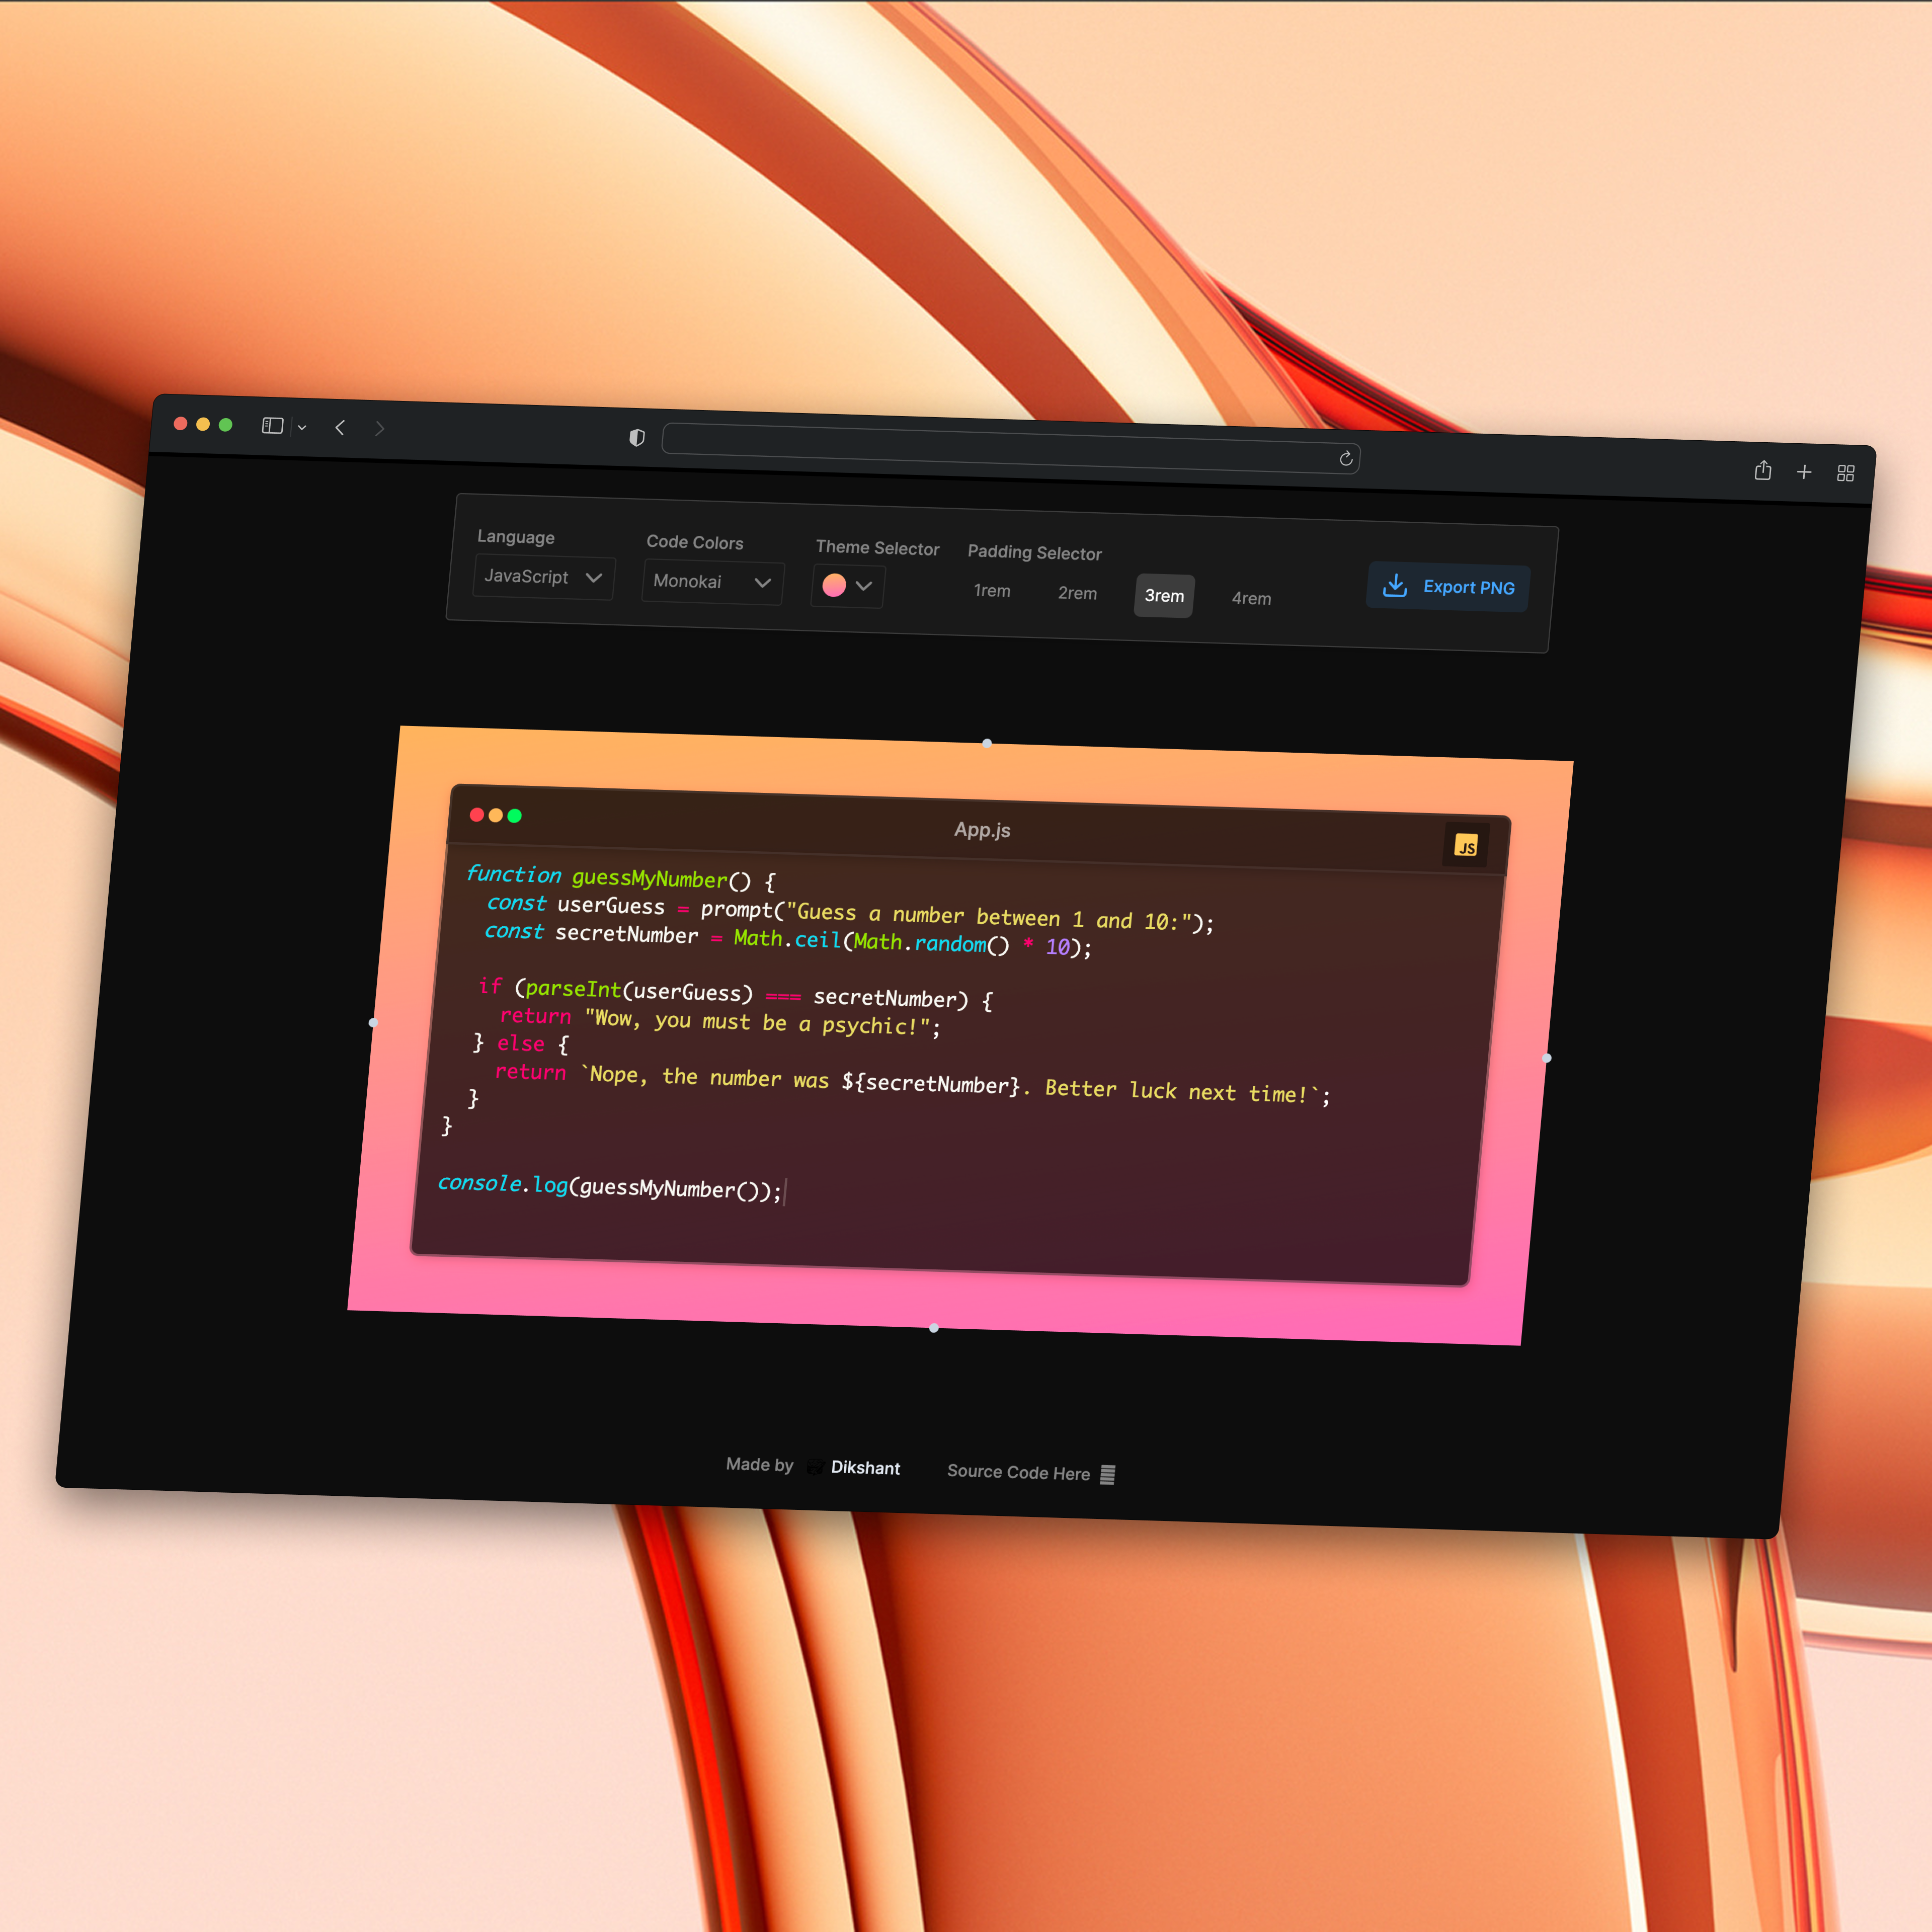
Task: Click the yellow dot in code card
Action: click(496, 816)
